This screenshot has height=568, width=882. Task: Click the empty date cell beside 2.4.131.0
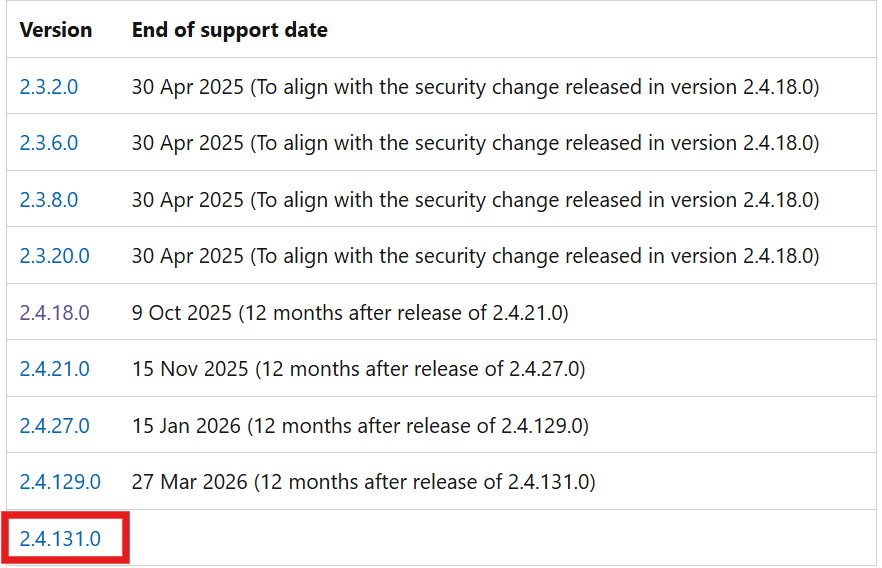[501, 538]
